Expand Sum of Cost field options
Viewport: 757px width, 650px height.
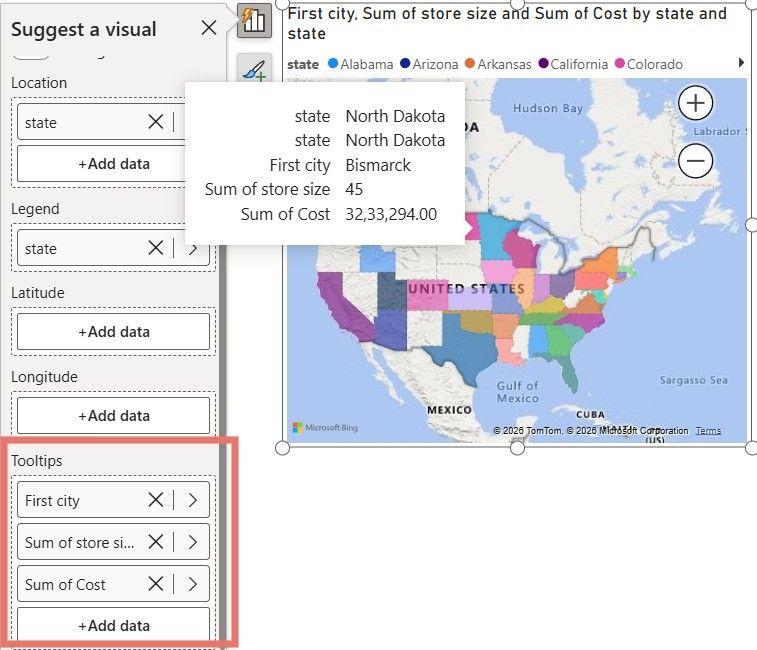pos(193,584)
